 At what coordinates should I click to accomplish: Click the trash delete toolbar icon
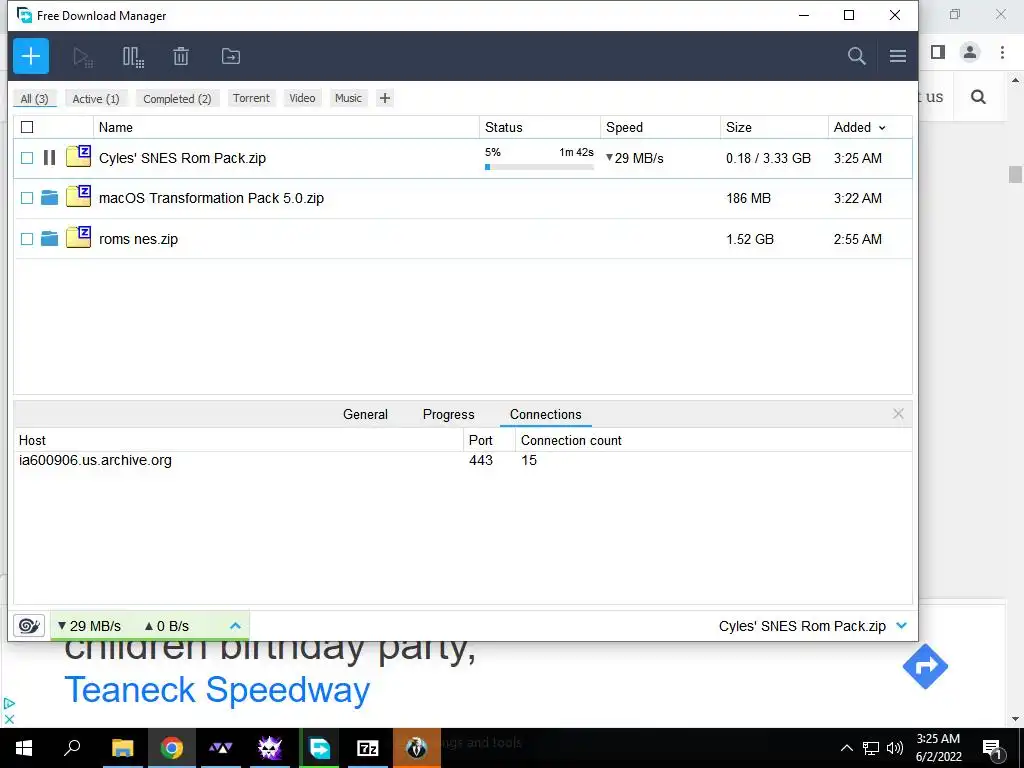[x=181, y=56]
